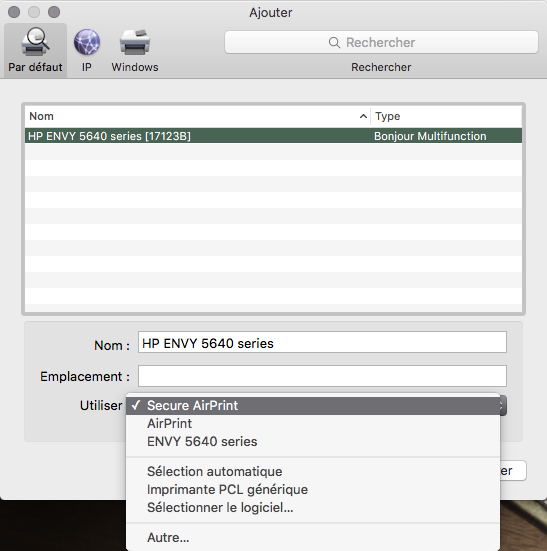Choose AirPrint driver option

pos(313,423)
